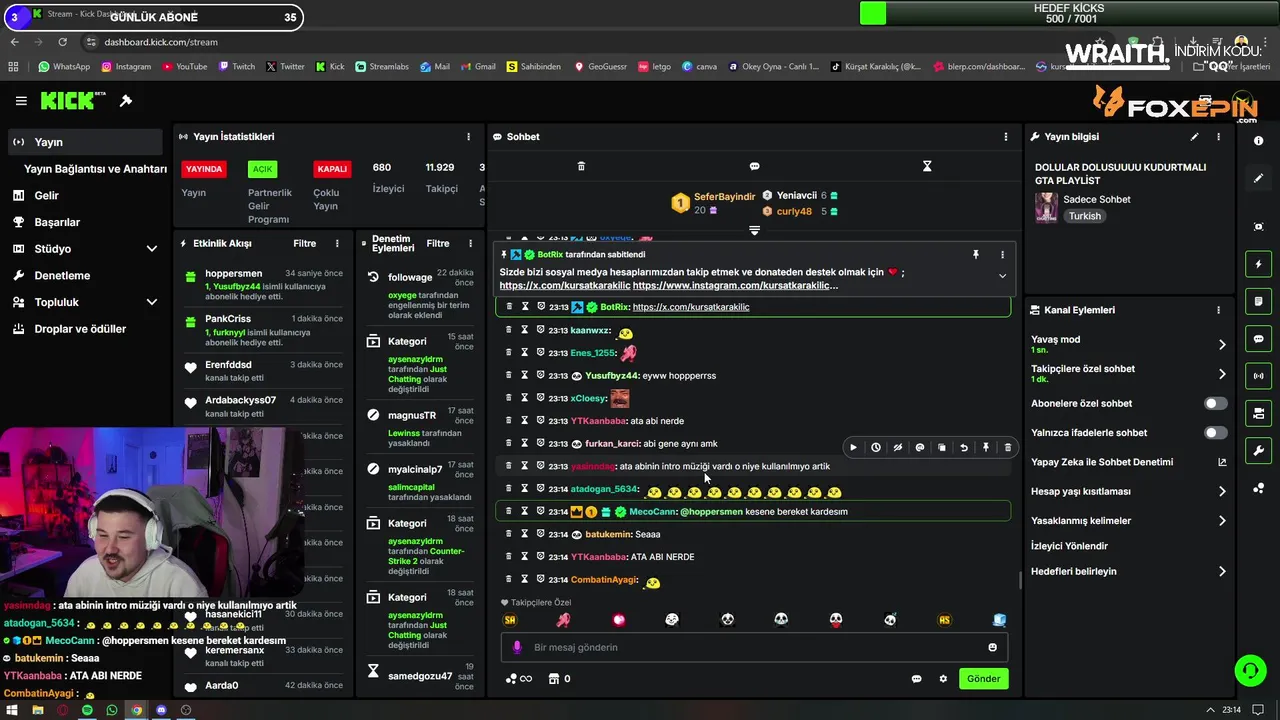
Task: Edit stream info with pencil icon
Action: (x=1194, y=137)
